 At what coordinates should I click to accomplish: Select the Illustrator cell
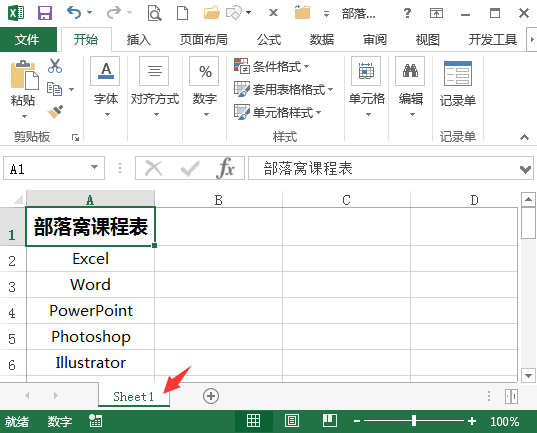[x=90, y=363]
